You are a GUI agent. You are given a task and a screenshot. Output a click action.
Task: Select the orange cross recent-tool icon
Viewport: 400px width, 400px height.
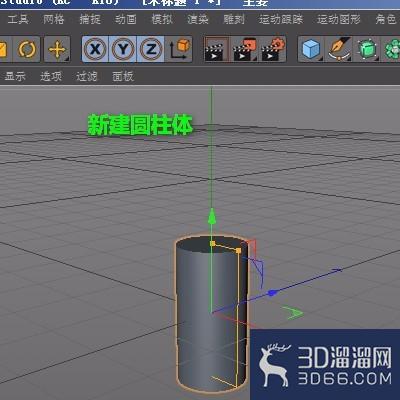pos(57,49)
